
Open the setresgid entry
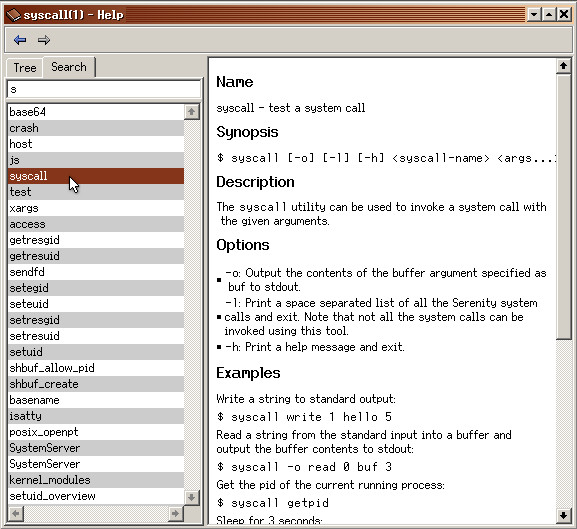(96, 320)
